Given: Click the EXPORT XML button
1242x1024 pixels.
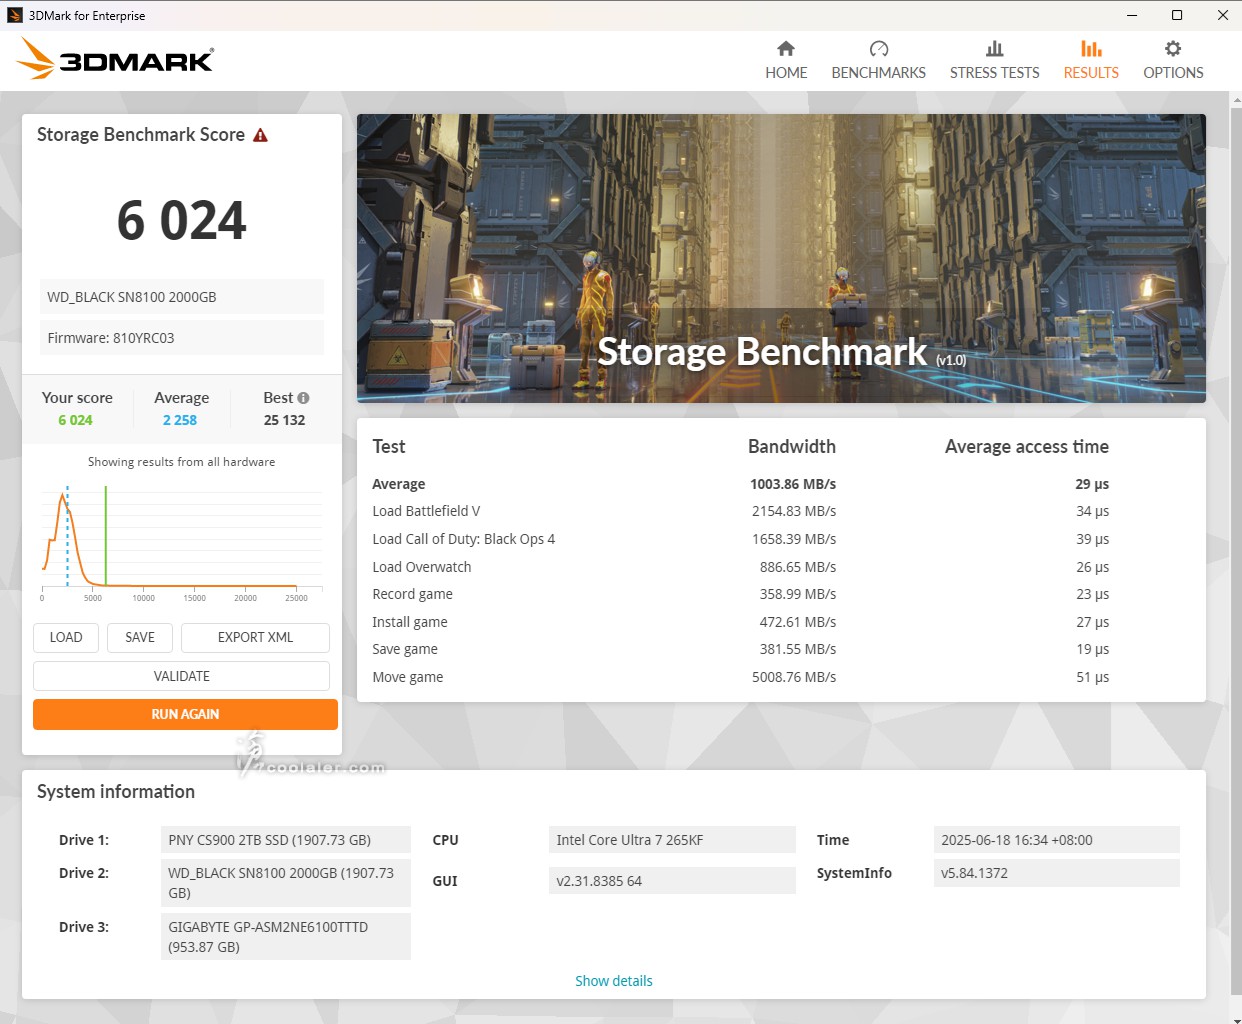Looking at the screenshot, I should pos(255,637).
